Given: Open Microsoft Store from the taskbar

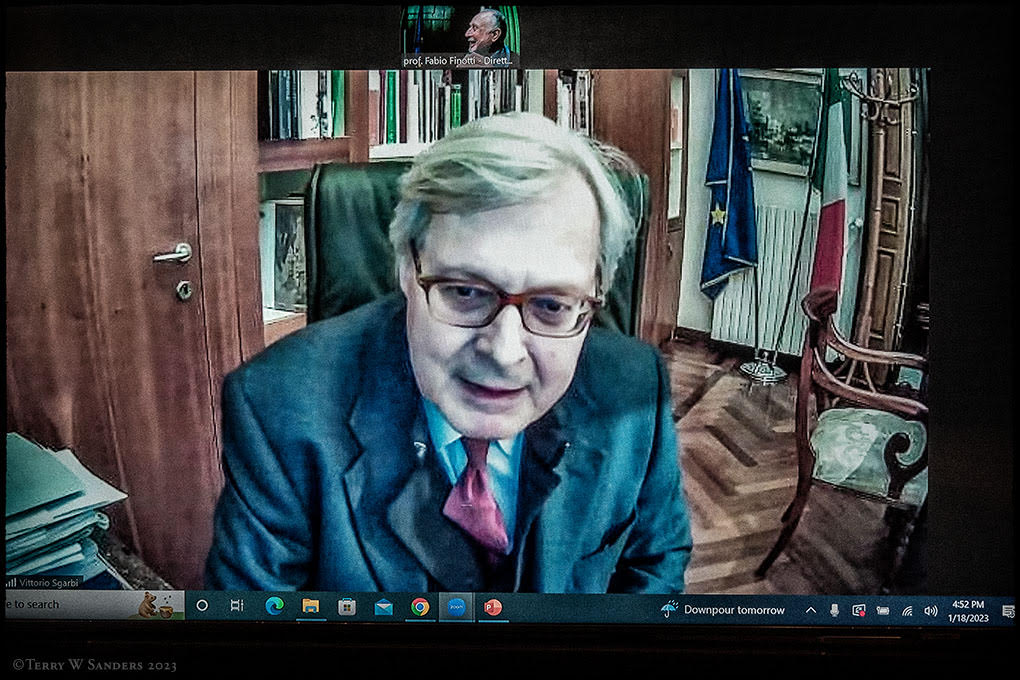Looking at the screenshot, I should click(x=347, y=606).
